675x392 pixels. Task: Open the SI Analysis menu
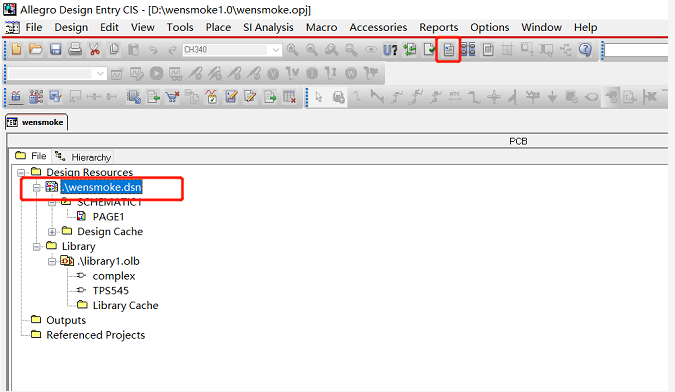click(x=268, y=28)
